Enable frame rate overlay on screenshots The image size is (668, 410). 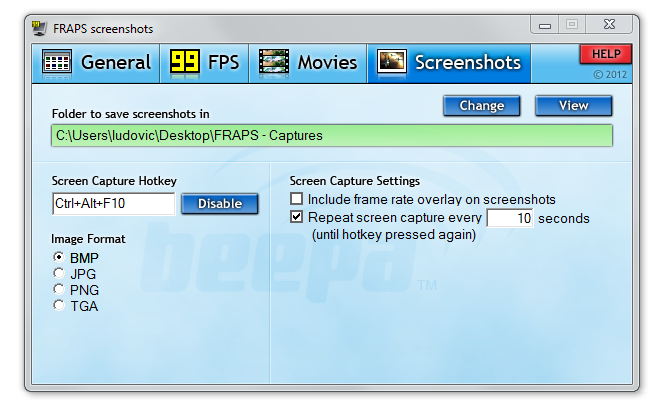pyautogui.click(x=297, y=199)
